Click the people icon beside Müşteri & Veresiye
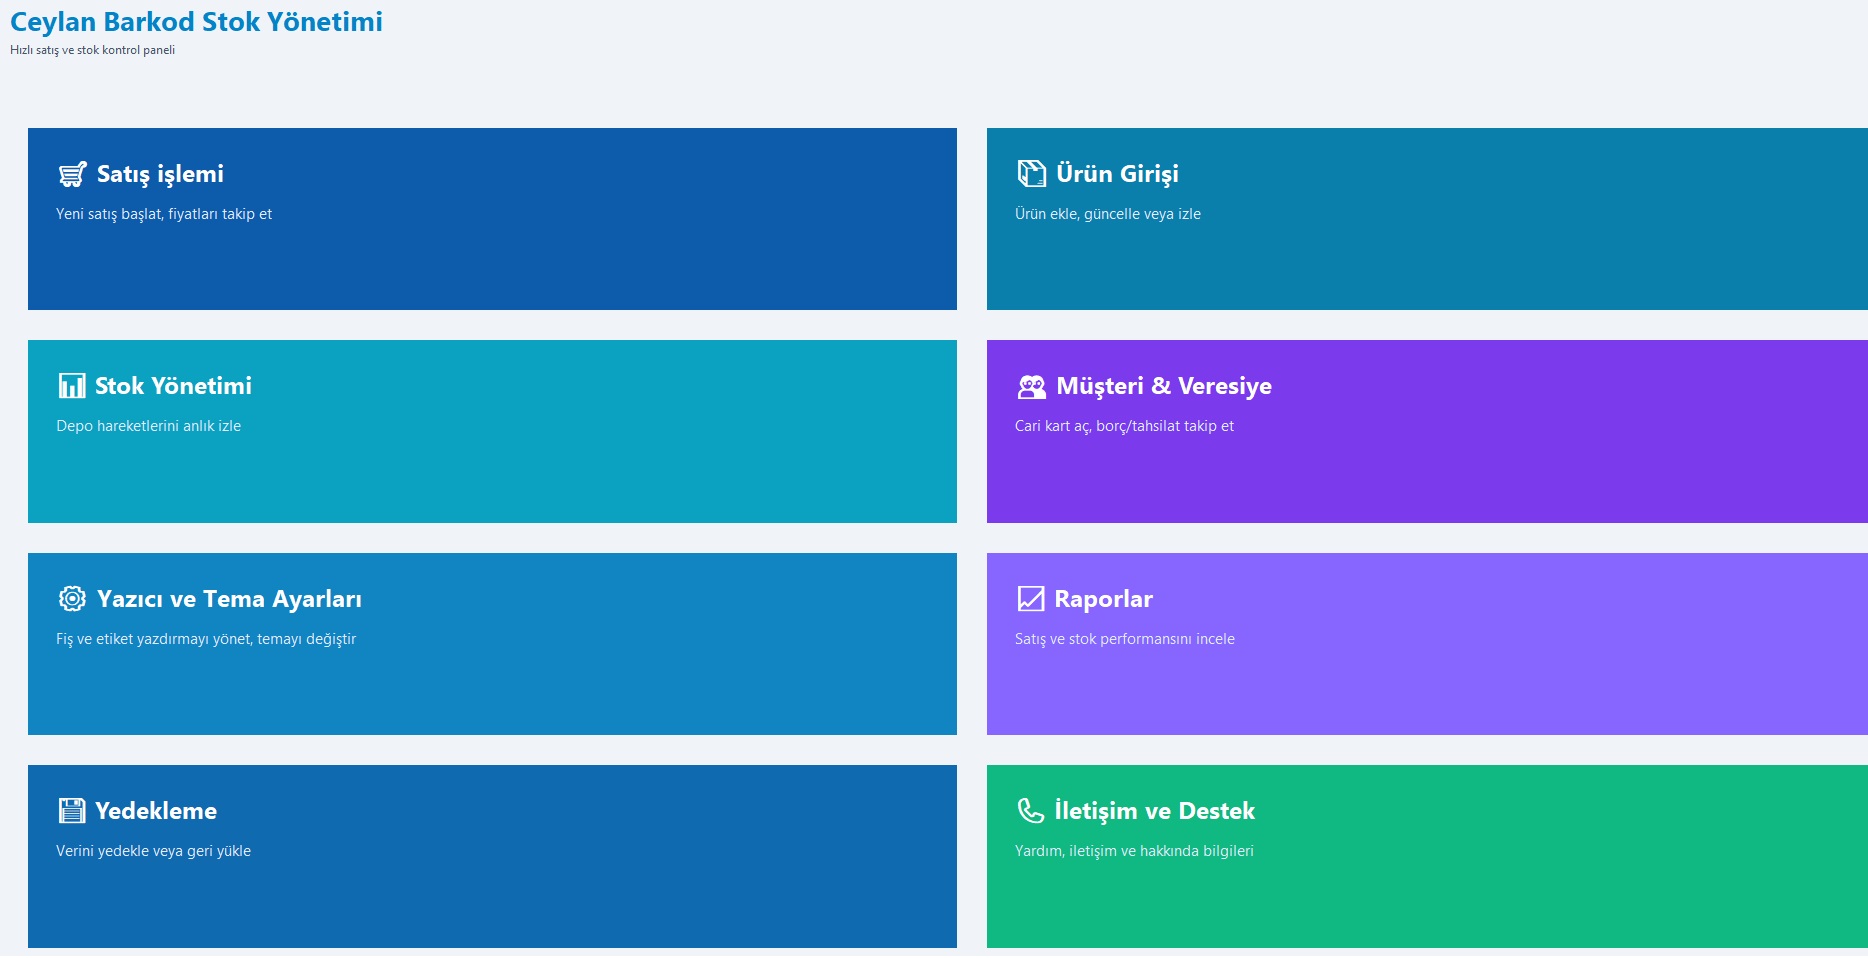 (x=1031, y=386)
